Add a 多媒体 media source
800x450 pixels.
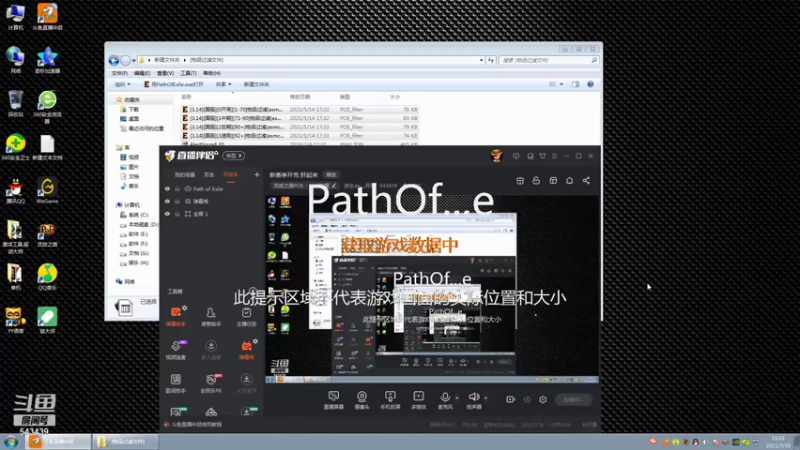click(418, 400)
